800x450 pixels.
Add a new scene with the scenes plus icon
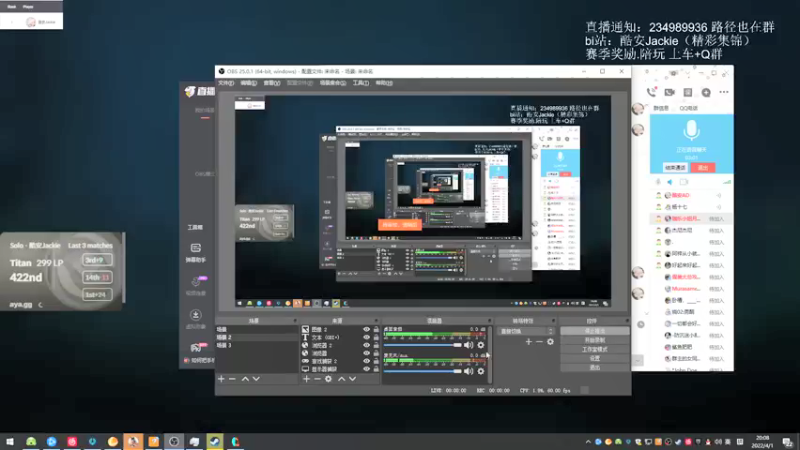pos(221,379)
